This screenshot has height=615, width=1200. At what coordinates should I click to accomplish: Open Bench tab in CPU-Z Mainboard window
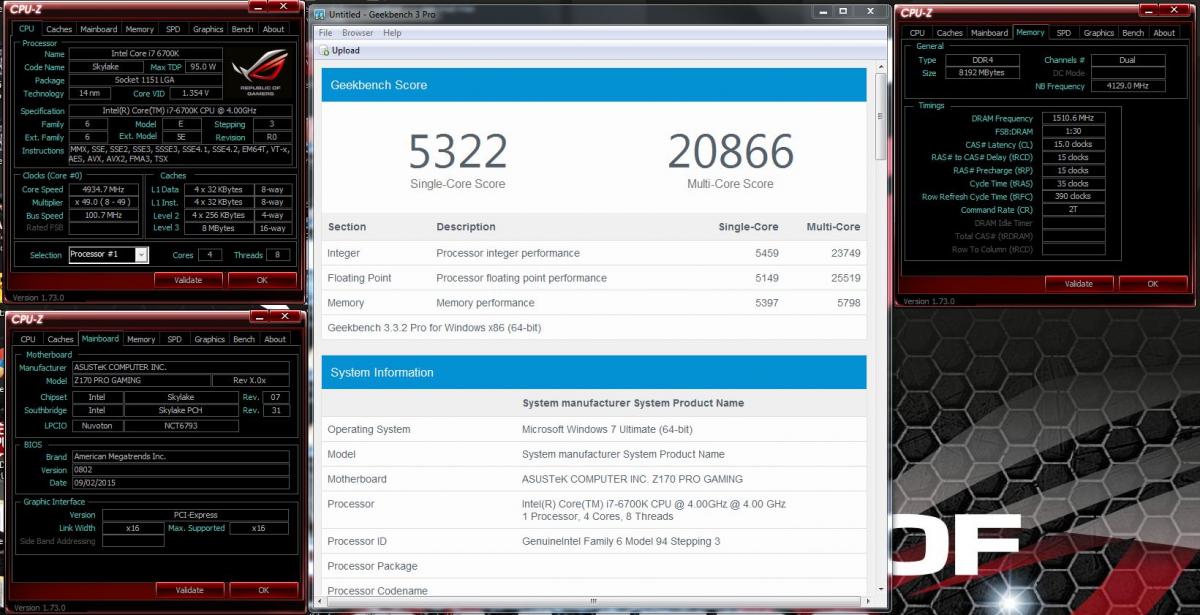(x=244, y=339)
